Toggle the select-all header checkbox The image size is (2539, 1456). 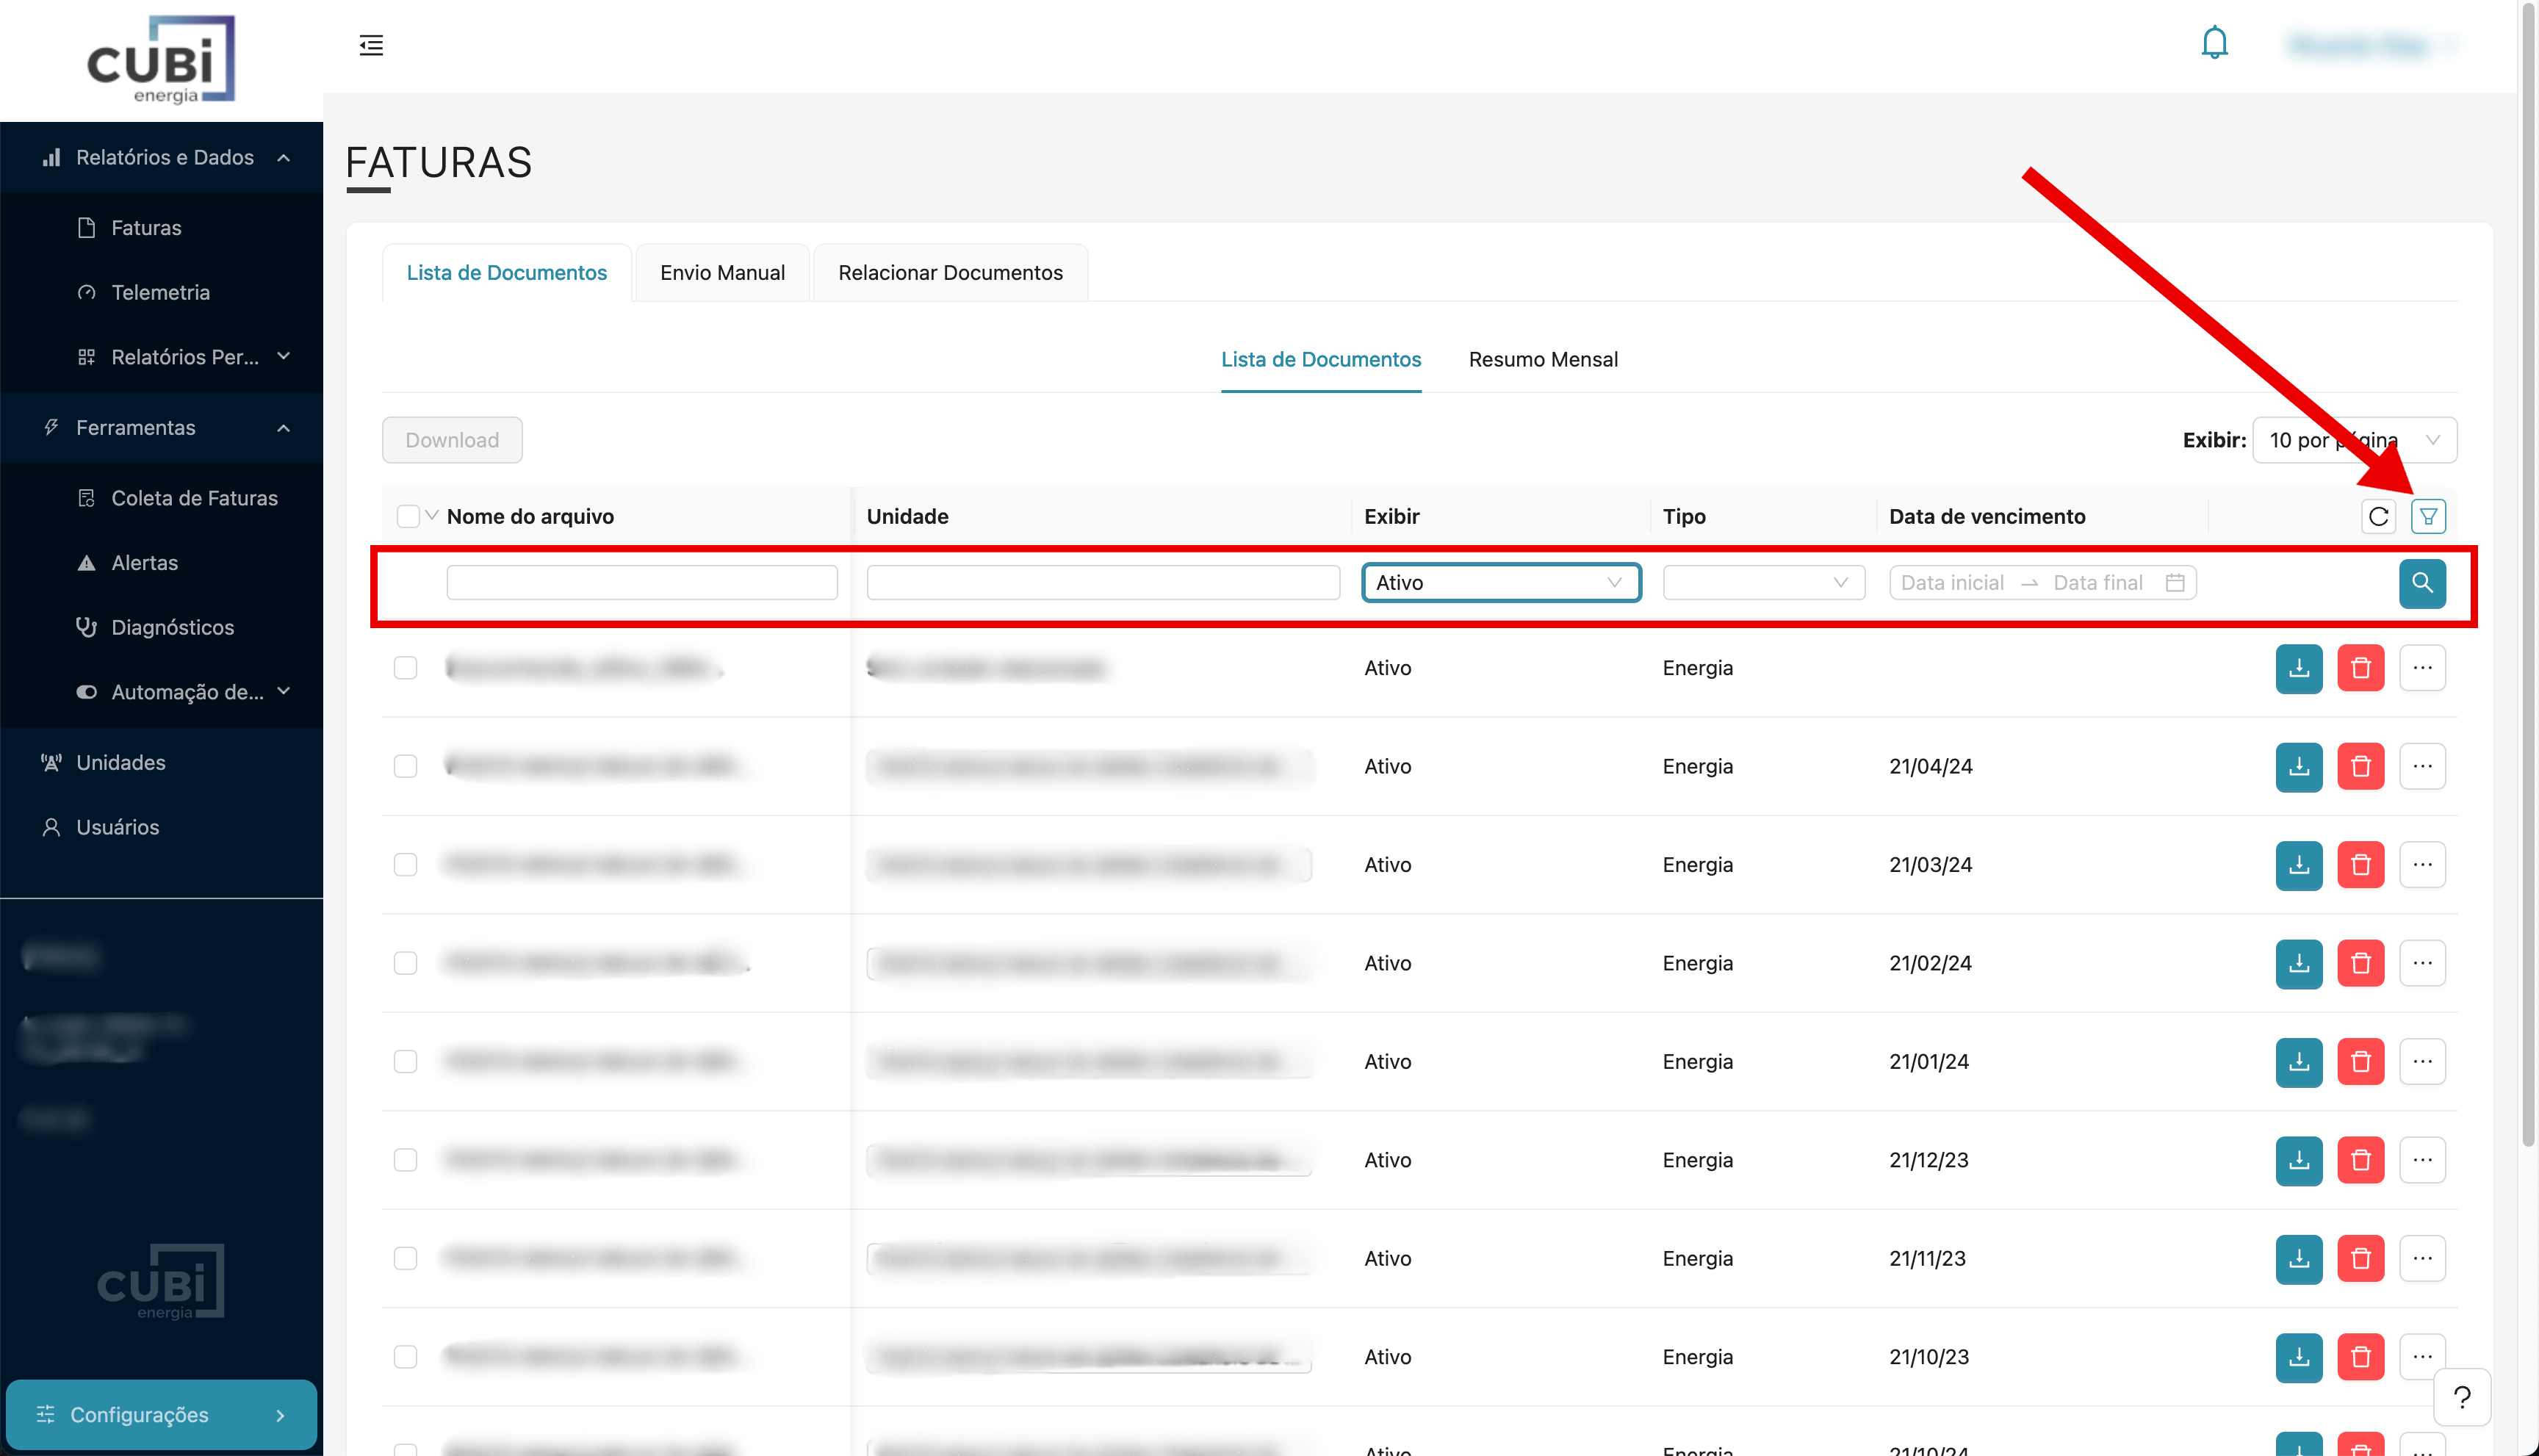(x=408, y=516)
